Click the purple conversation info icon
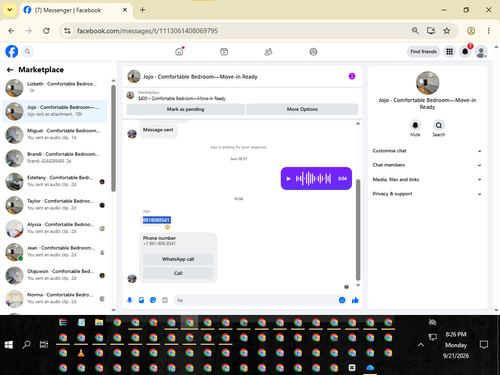Screen dimensions: 500x375 point(352,76)
